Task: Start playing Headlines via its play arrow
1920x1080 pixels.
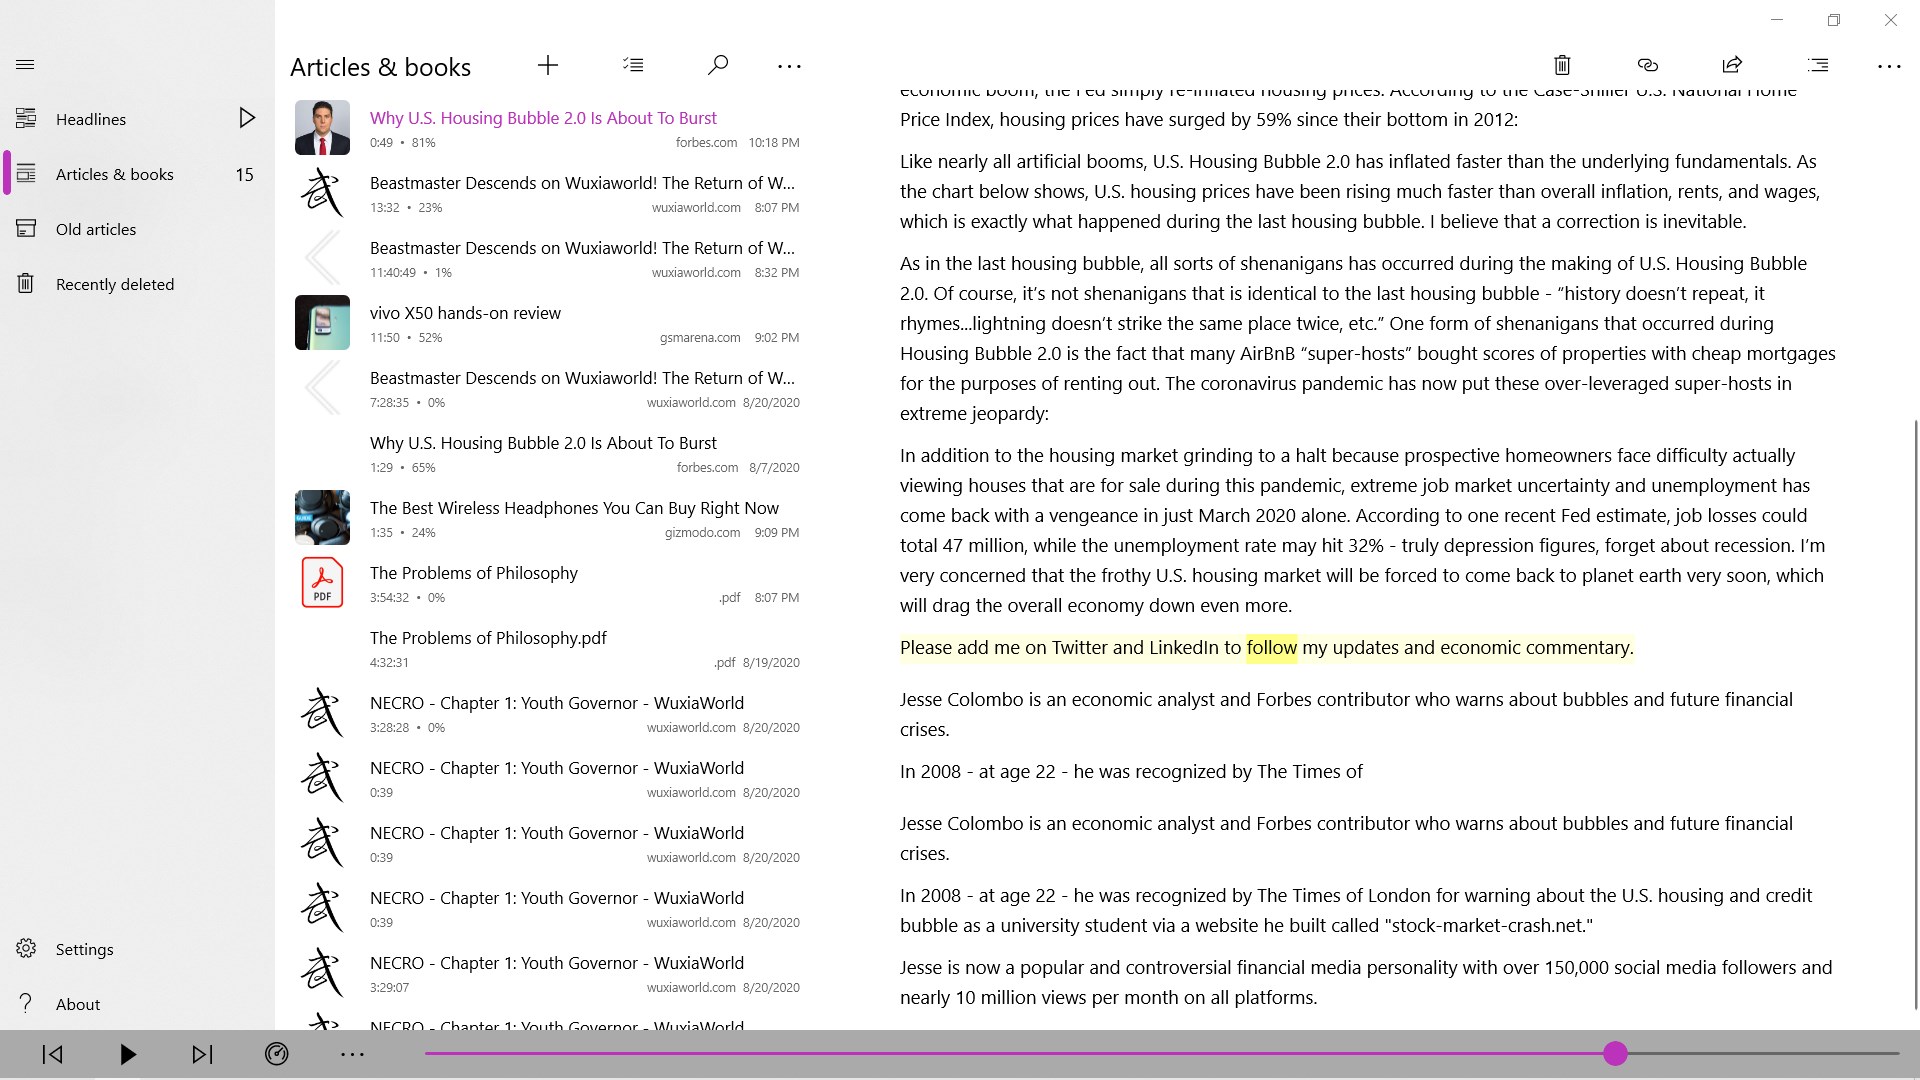Action: pos(247,118)
